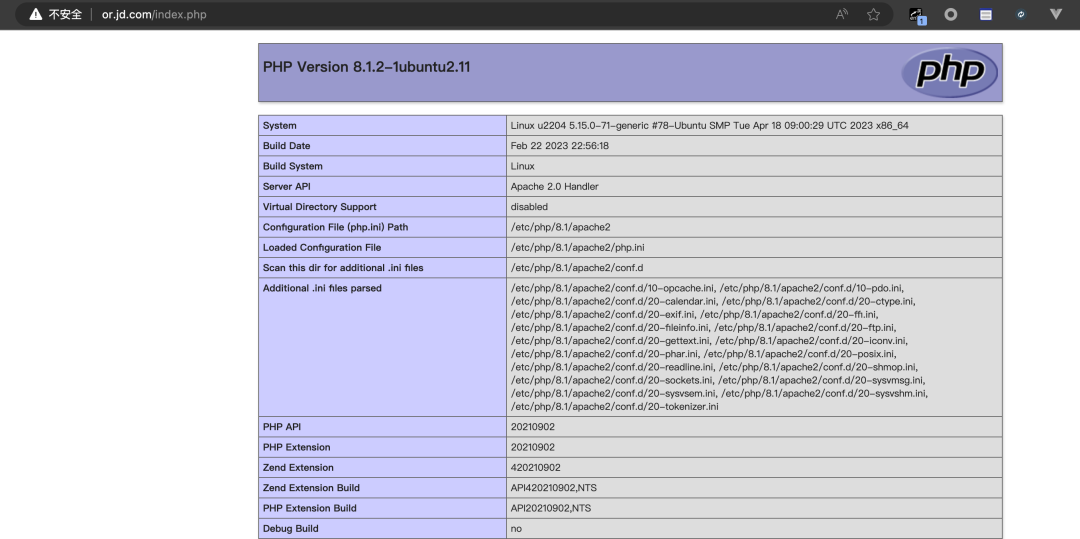Click the /etc/php/8.1/apache2/conf.d value

(x=577, y=268)
